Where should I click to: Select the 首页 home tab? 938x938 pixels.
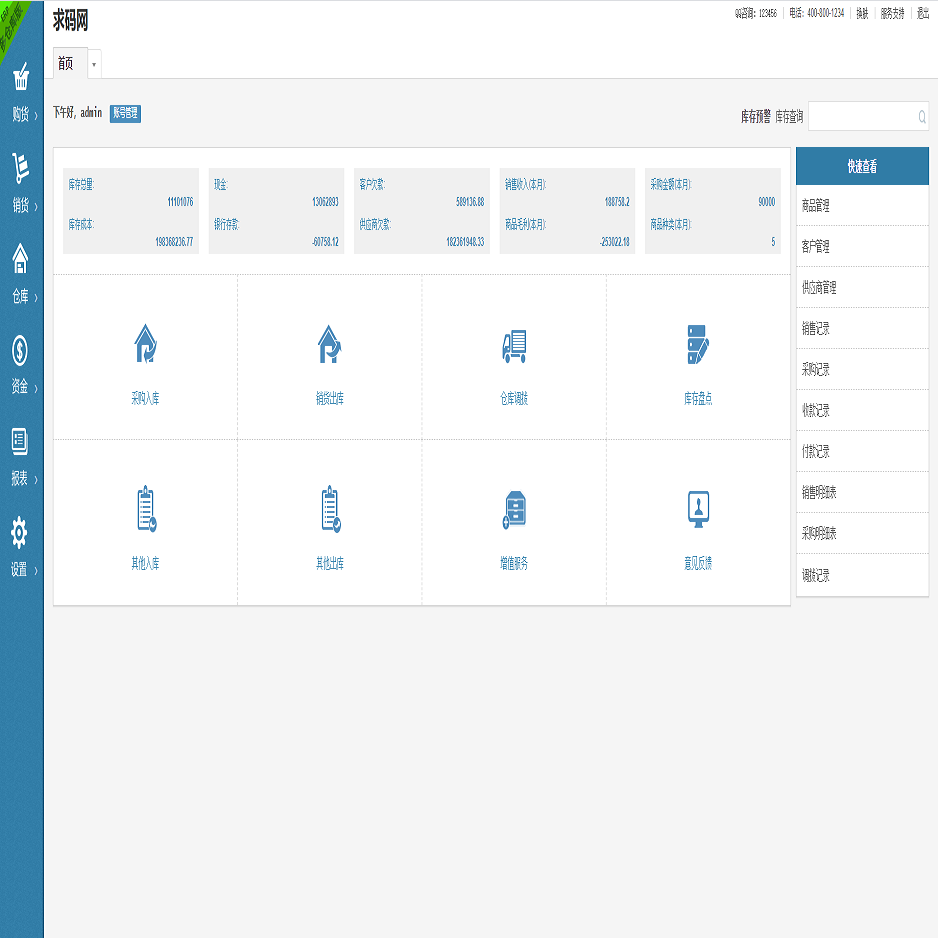coord(66,64)
